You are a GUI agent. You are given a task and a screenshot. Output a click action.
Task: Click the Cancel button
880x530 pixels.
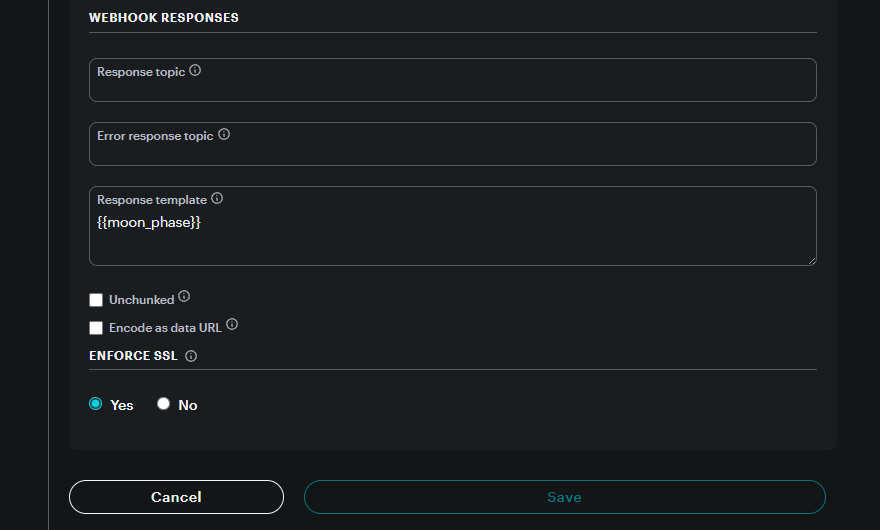tap(176, 497)
